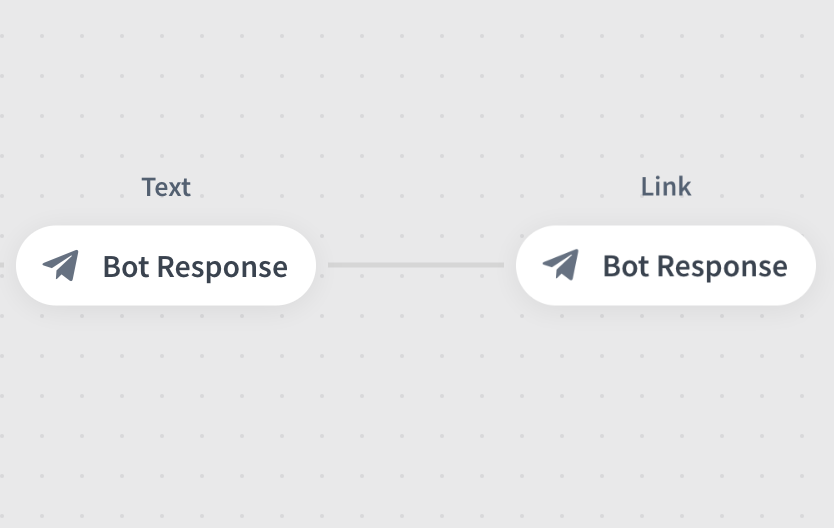The width and height of the screenshot is (834, 528).
Task: Open the Text bot response via its send icon
Action: point(61,265)
